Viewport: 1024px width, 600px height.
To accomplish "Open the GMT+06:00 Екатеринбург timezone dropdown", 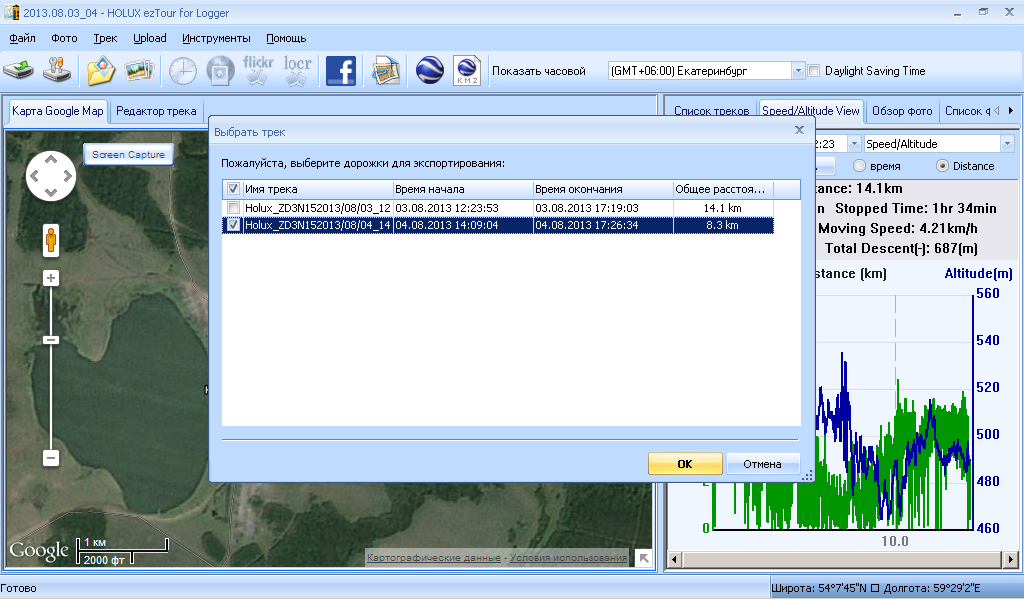I will point(798,71).
